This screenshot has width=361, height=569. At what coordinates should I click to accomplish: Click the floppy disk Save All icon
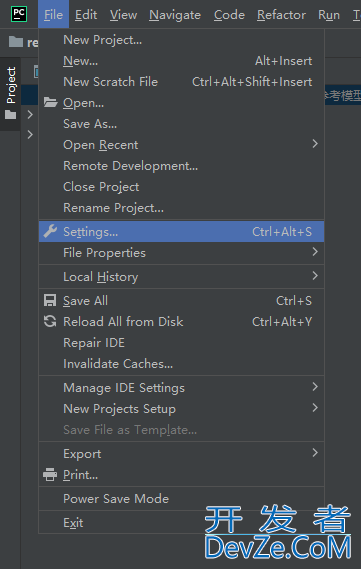click(x=50, y=300)
